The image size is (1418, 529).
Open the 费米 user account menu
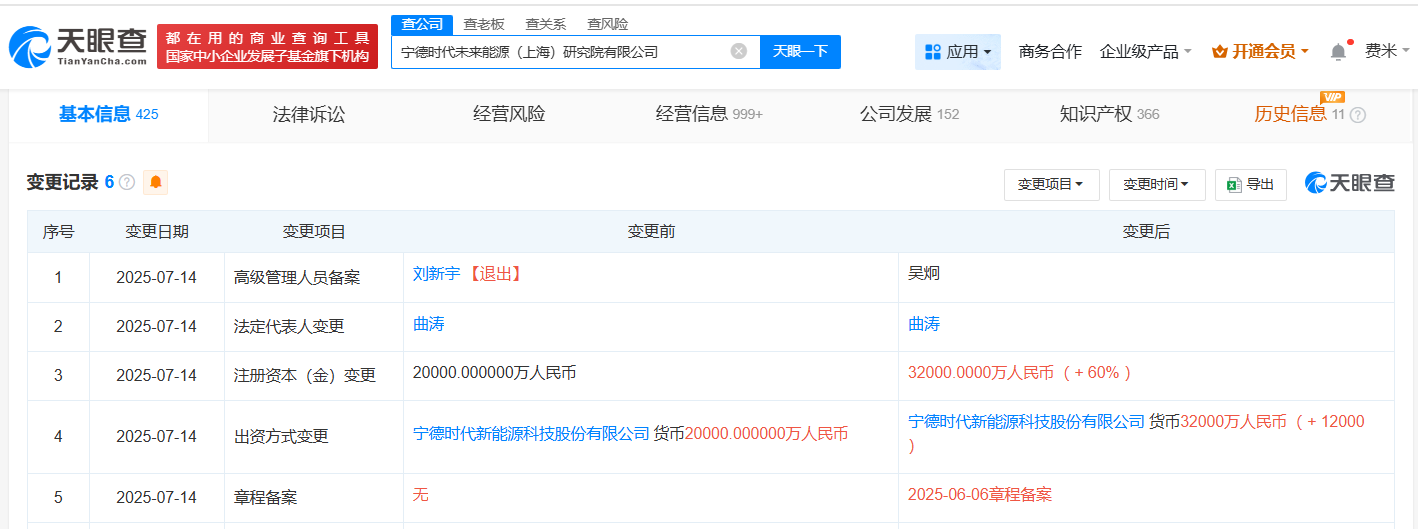click(1388, 51)
